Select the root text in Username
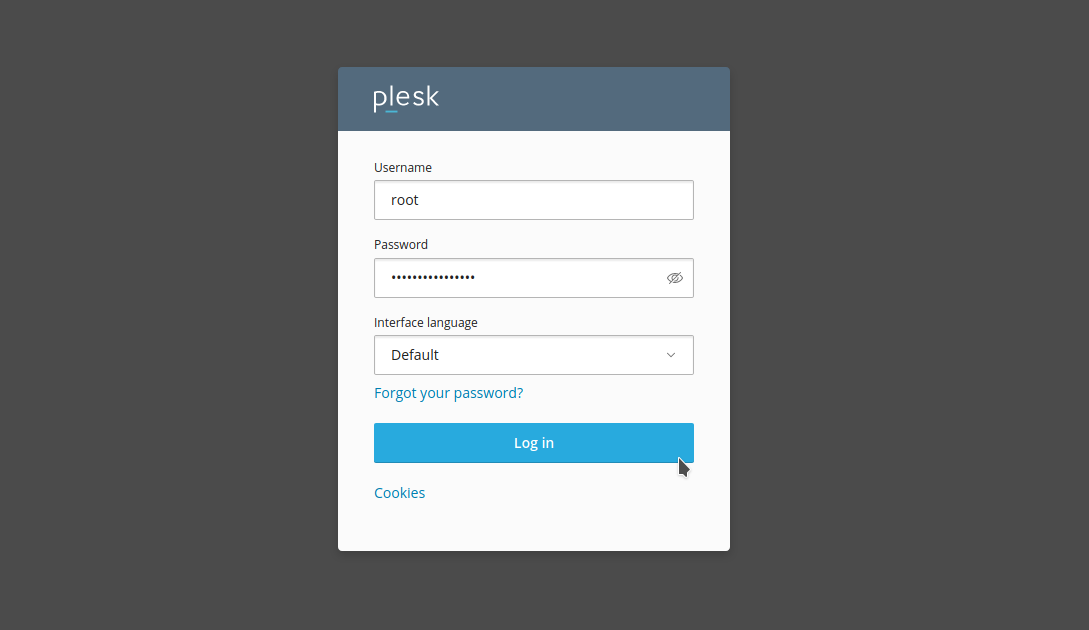Image resolution: width=1089 pixels, height=630 pixels. point(404,199)
